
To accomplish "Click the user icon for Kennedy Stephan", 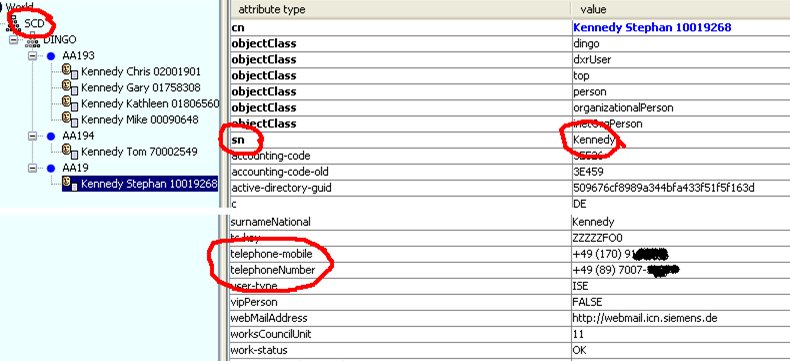I will [70, 183].
